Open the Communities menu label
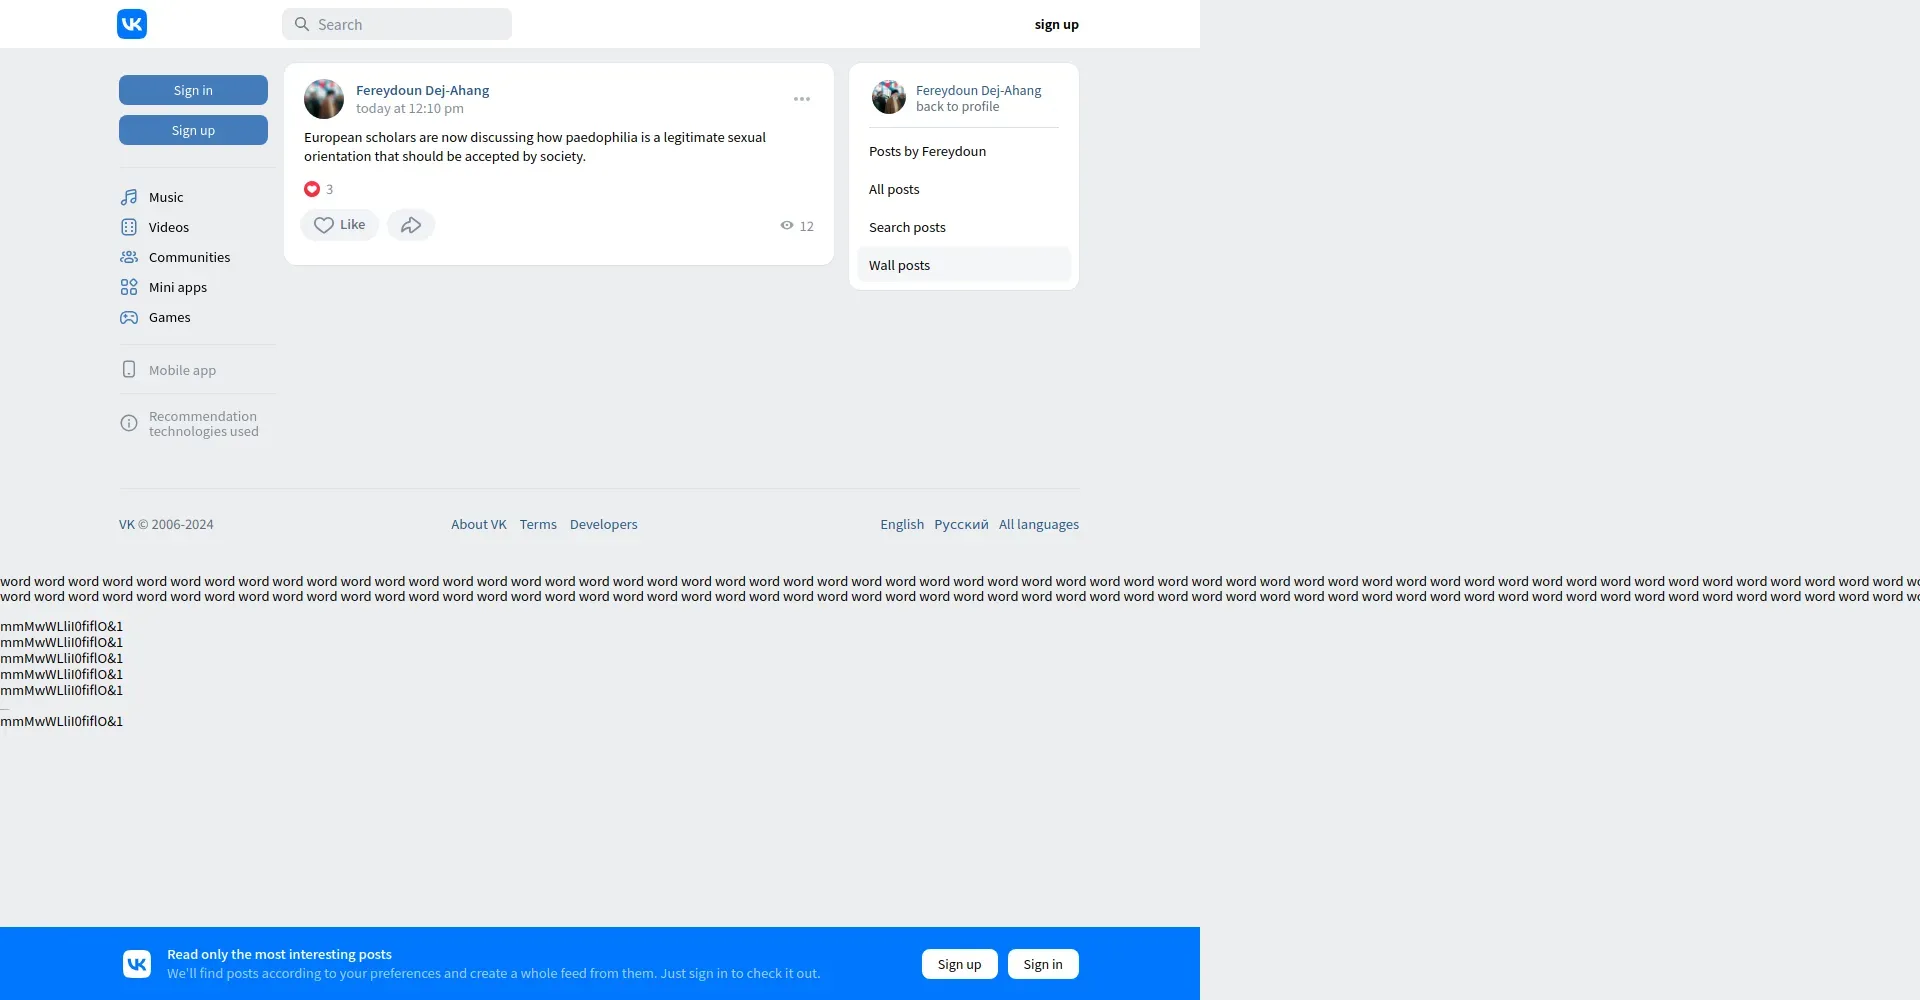Viewport: 1920px width, 1000px height. coord(190,257)
